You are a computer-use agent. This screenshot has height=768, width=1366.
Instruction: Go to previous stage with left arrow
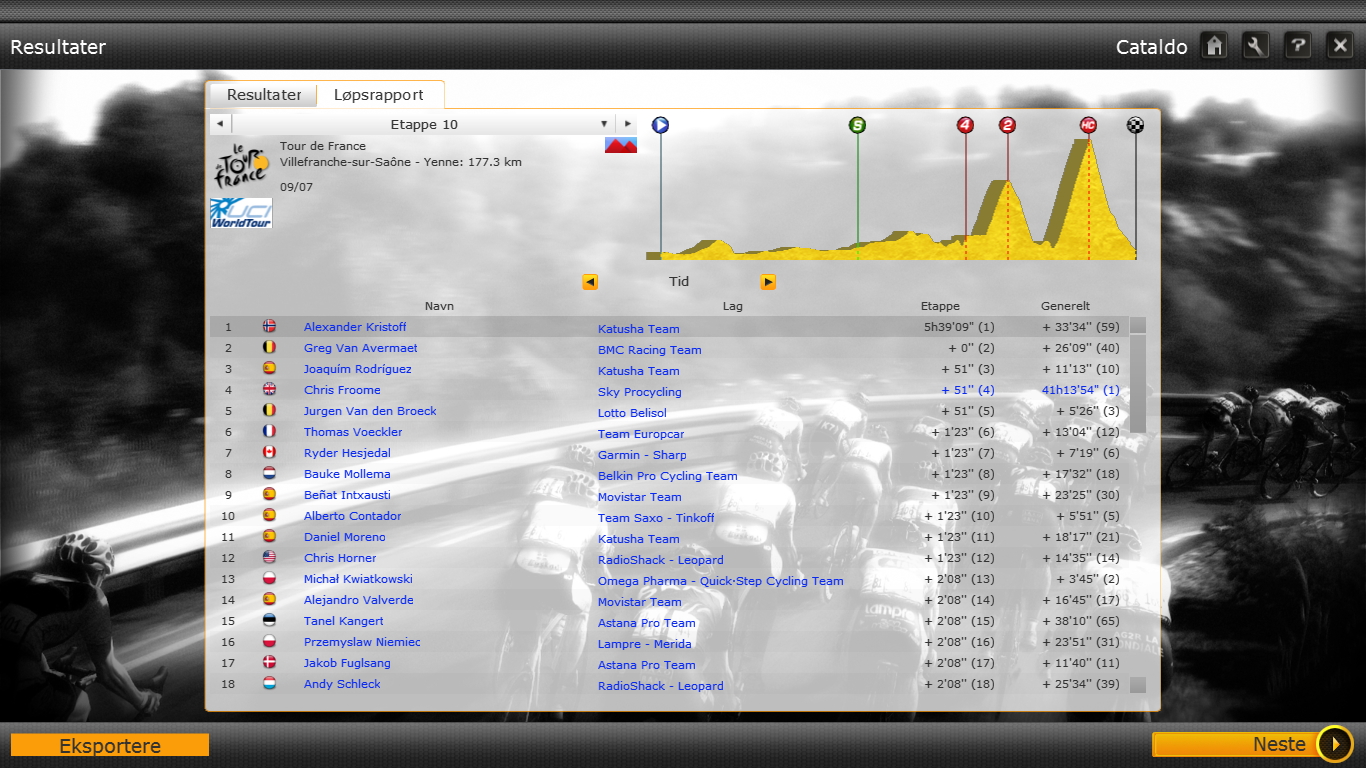(219, 124)
